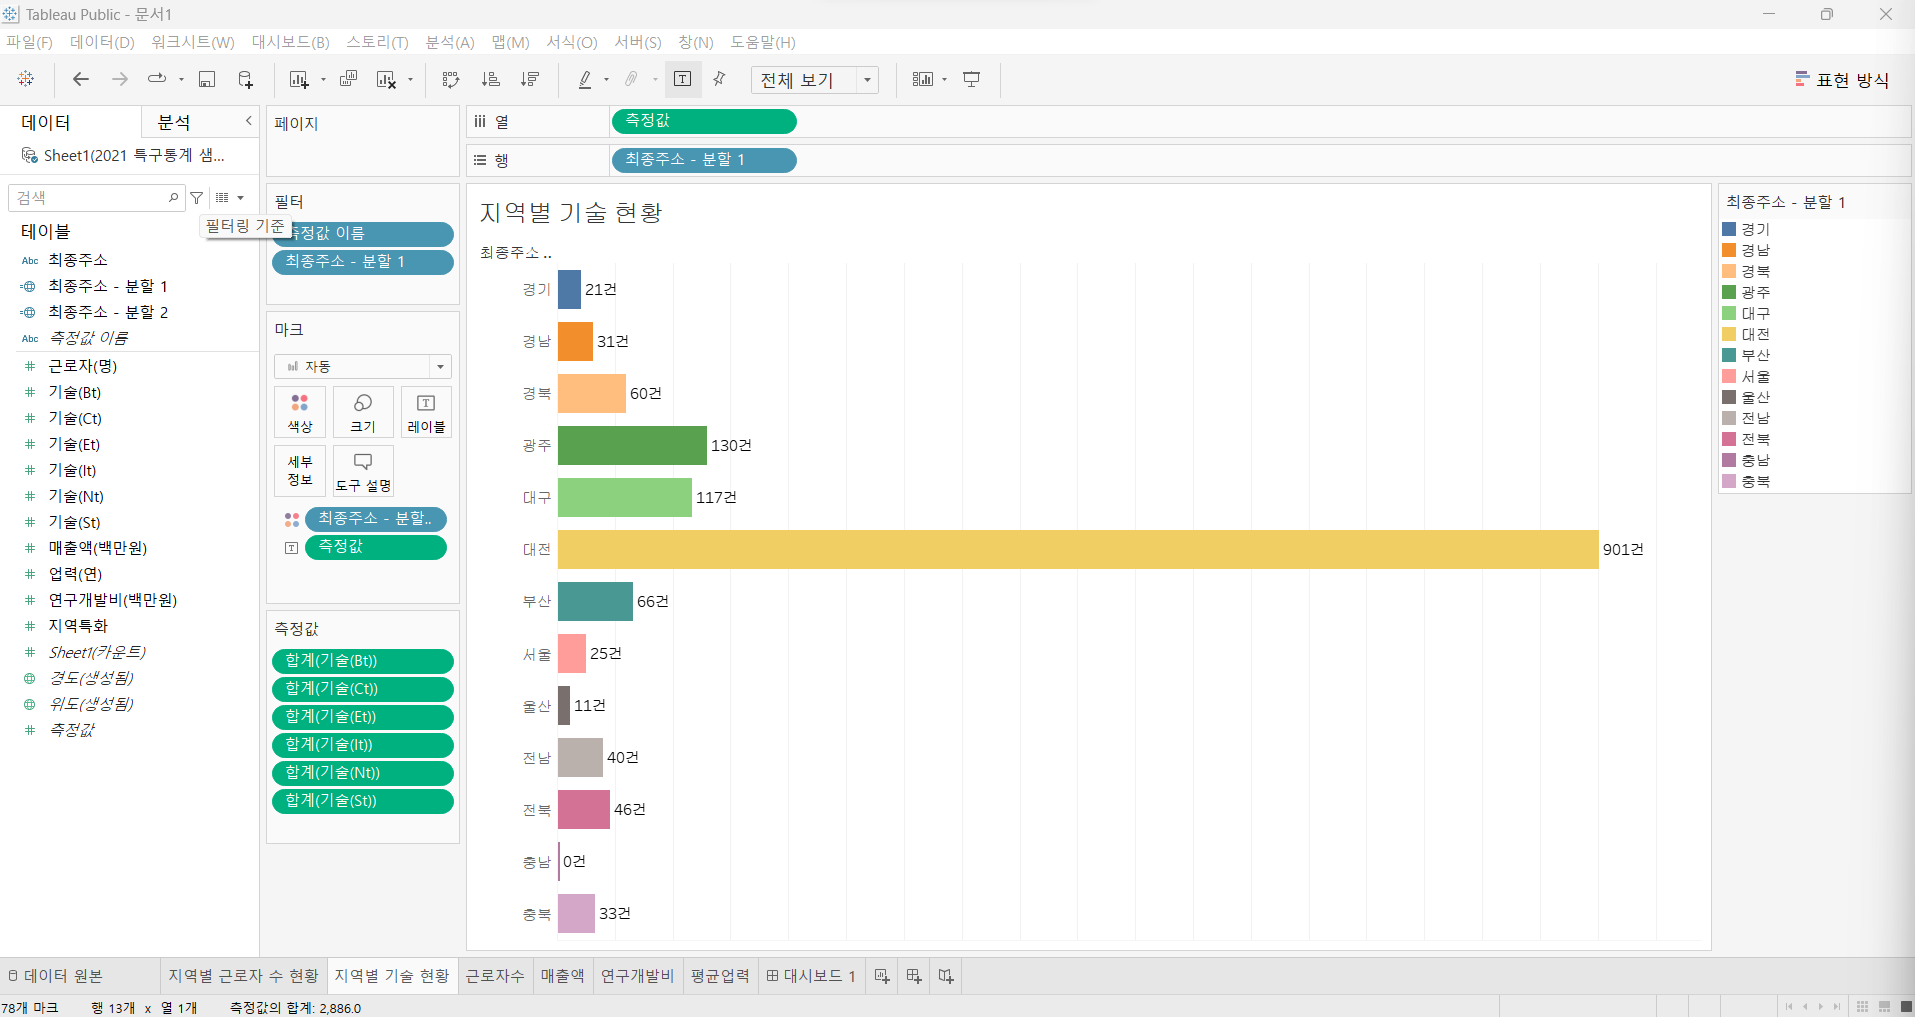Click the 대전 yellow color swatch in legend
This screenshot has width=1915, height=1017.
pyautogui.click(x=1729, y=334)
